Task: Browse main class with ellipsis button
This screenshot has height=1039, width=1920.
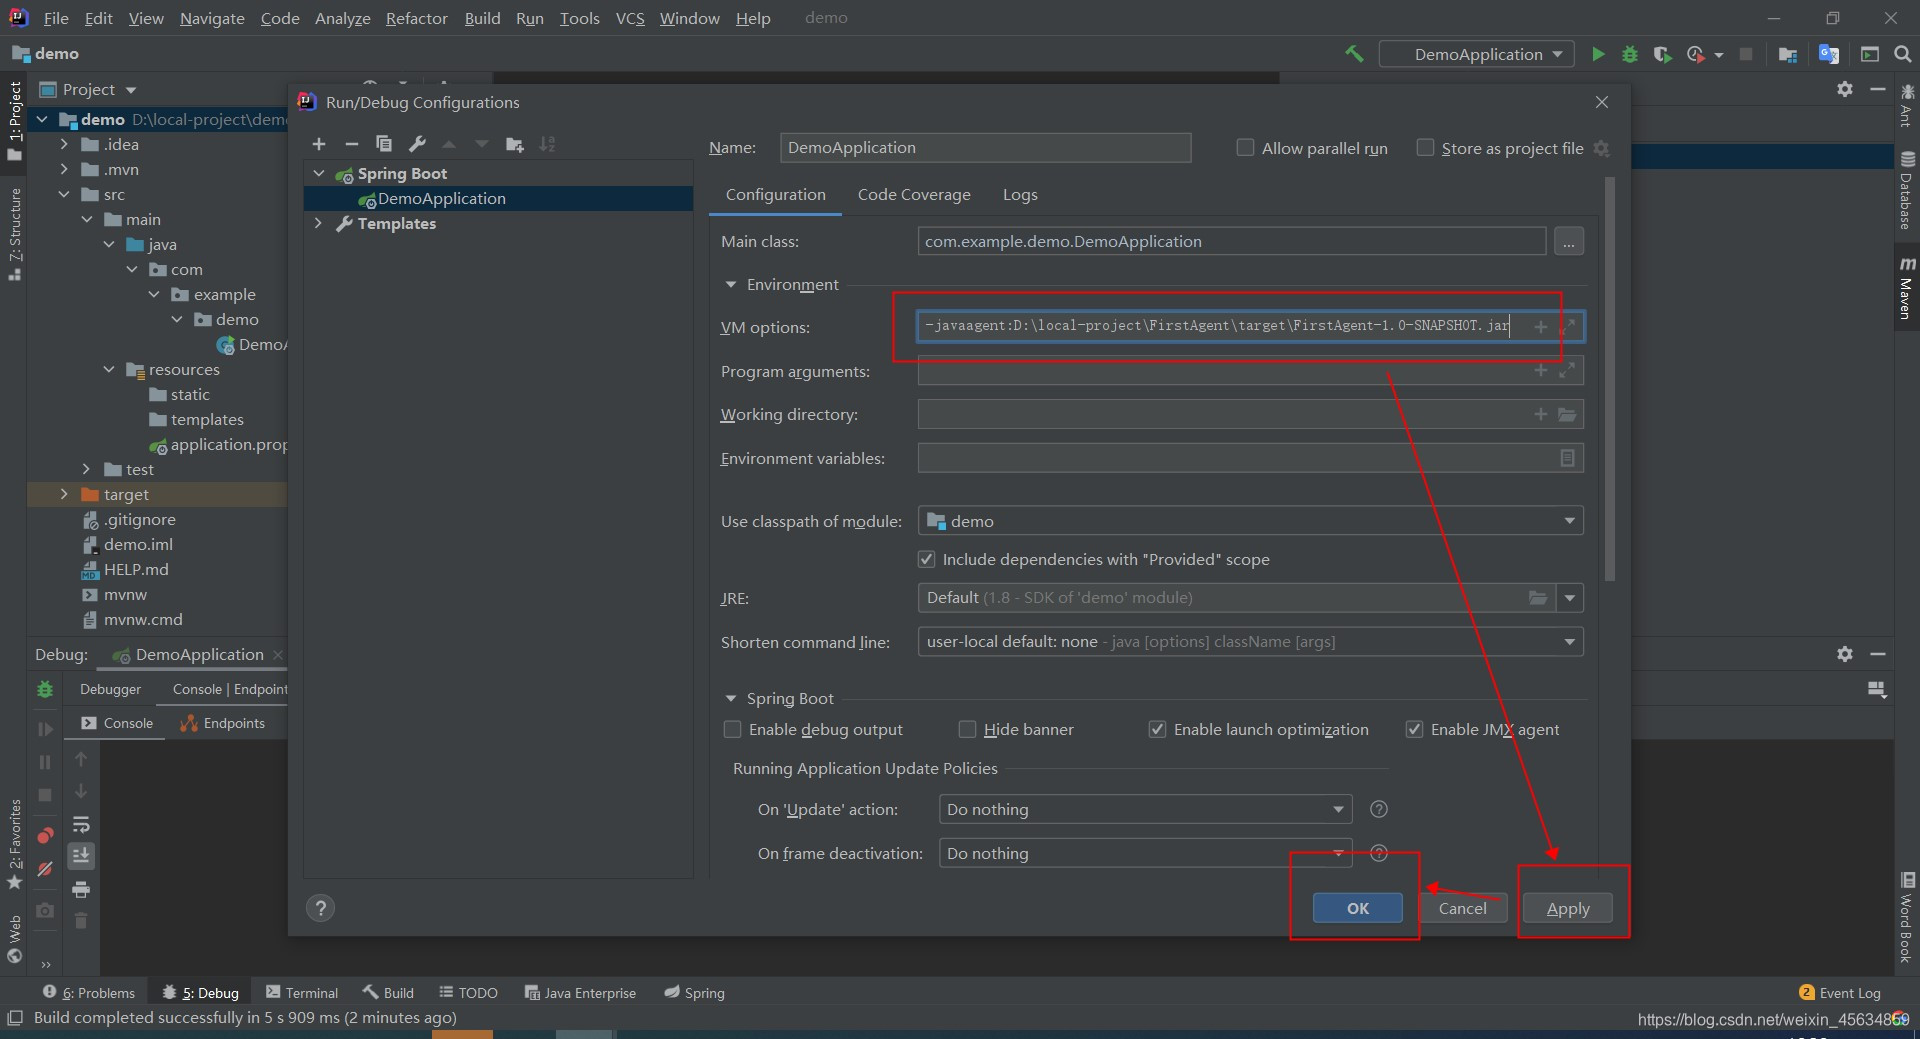Action: (x=1569, y=241)
